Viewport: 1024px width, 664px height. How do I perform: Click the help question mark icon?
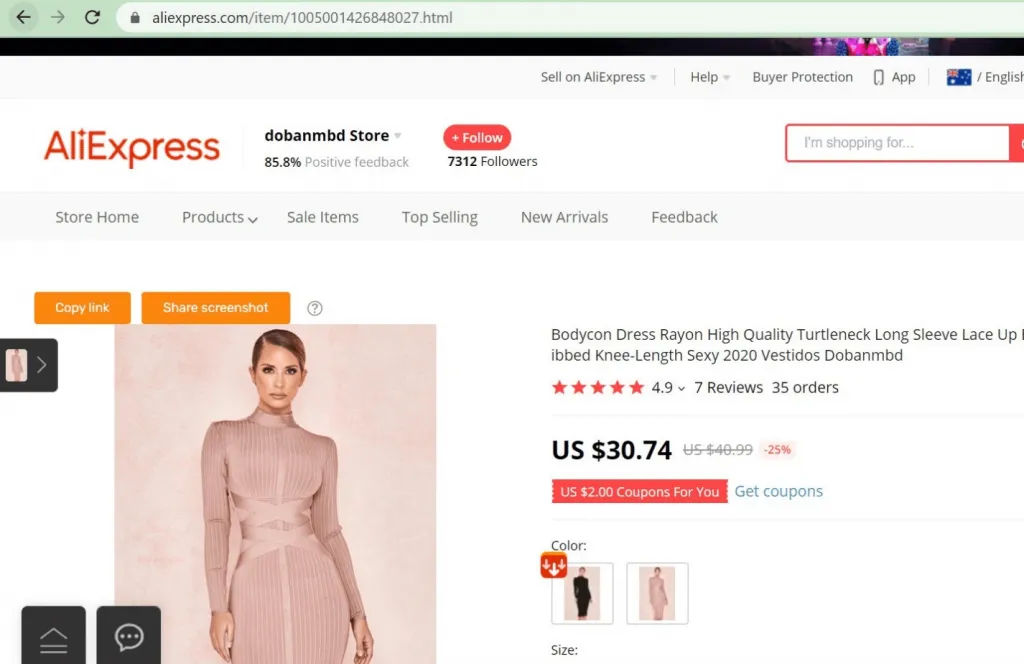pyautogui.click(x=315, y=308)
